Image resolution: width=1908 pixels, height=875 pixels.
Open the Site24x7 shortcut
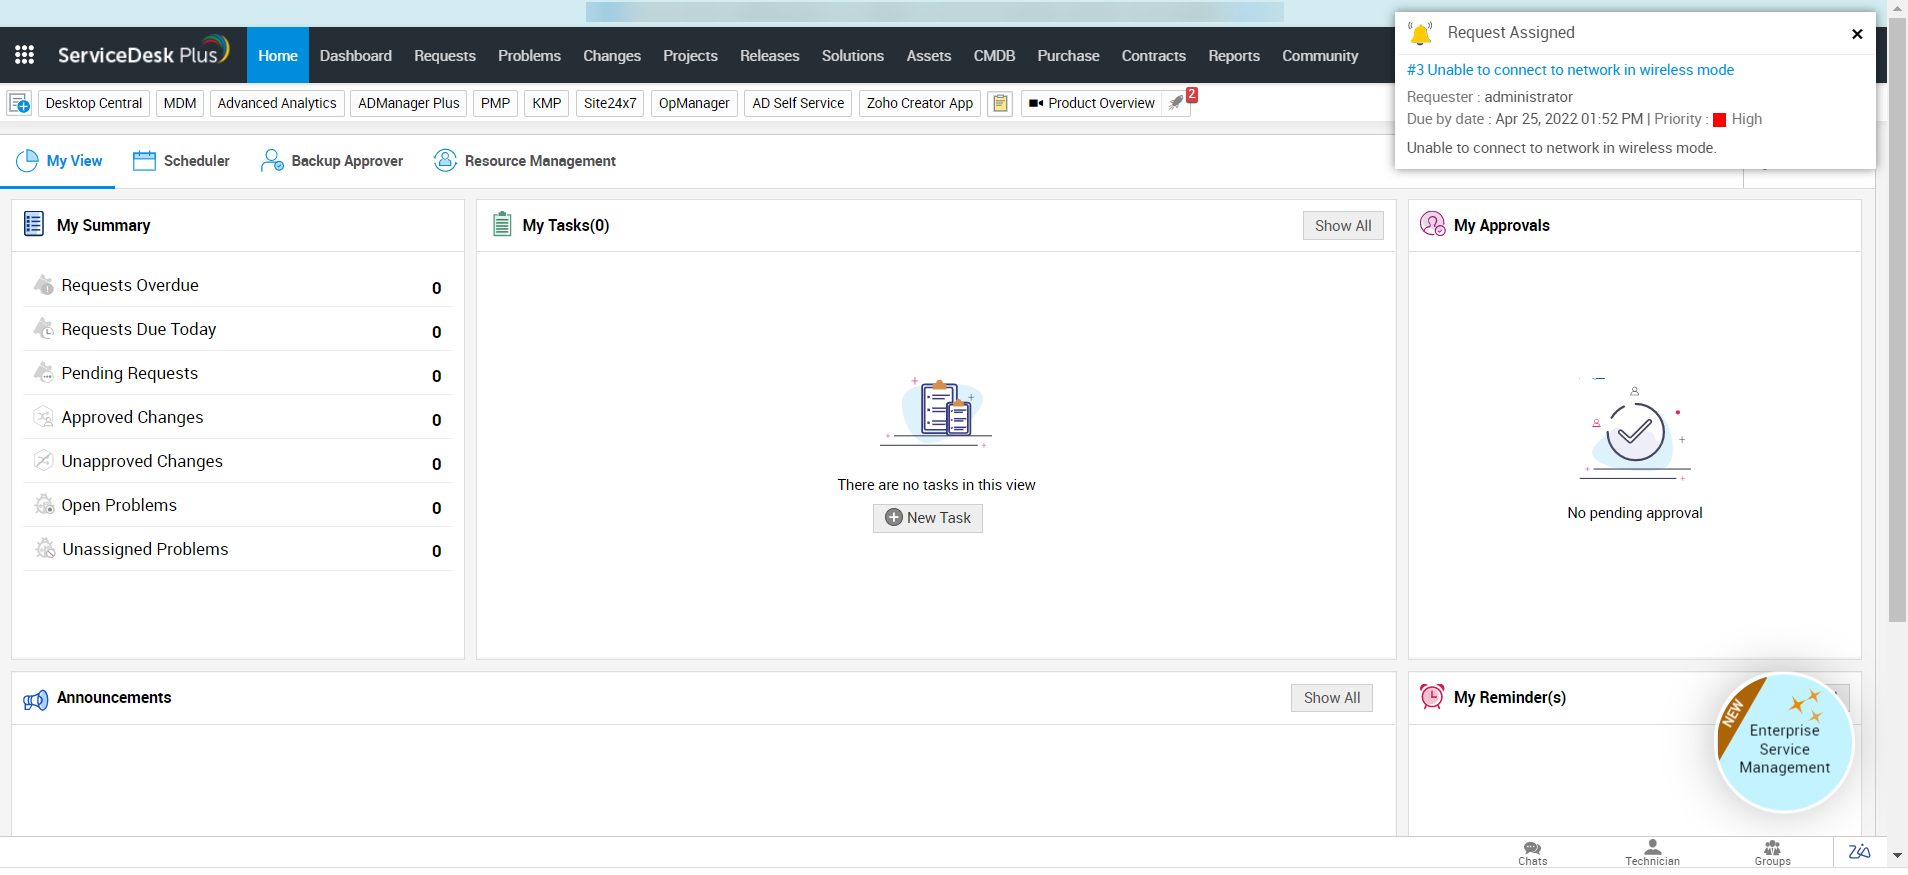click(610, 103)
